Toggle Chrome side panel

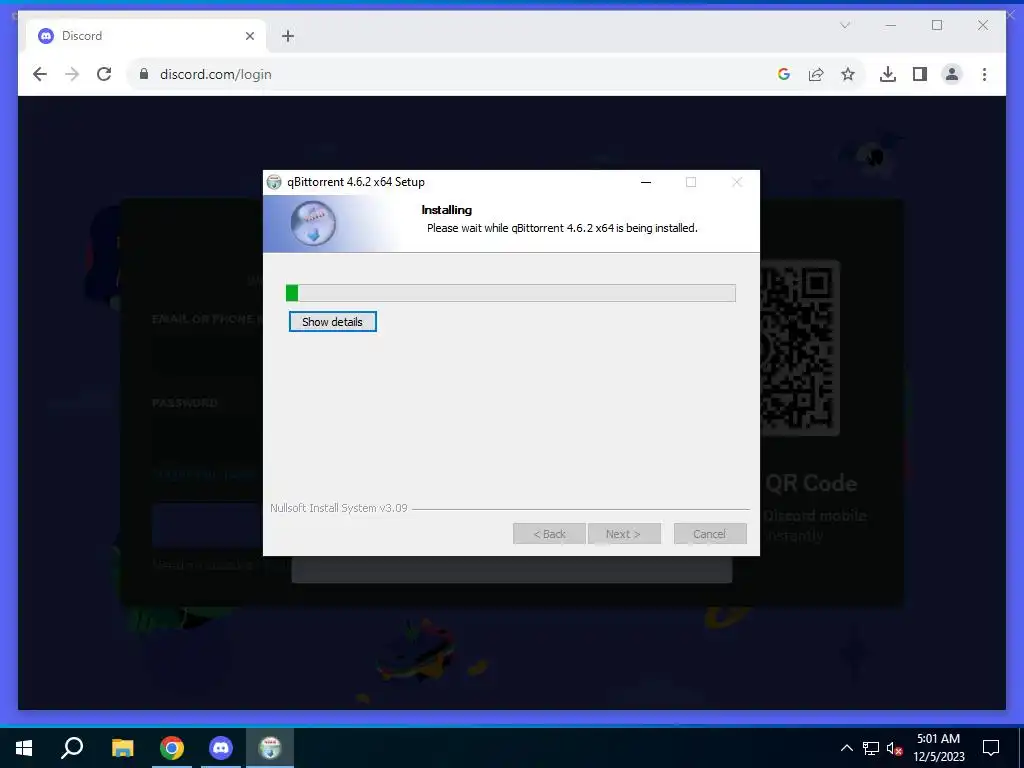[920, 74]
